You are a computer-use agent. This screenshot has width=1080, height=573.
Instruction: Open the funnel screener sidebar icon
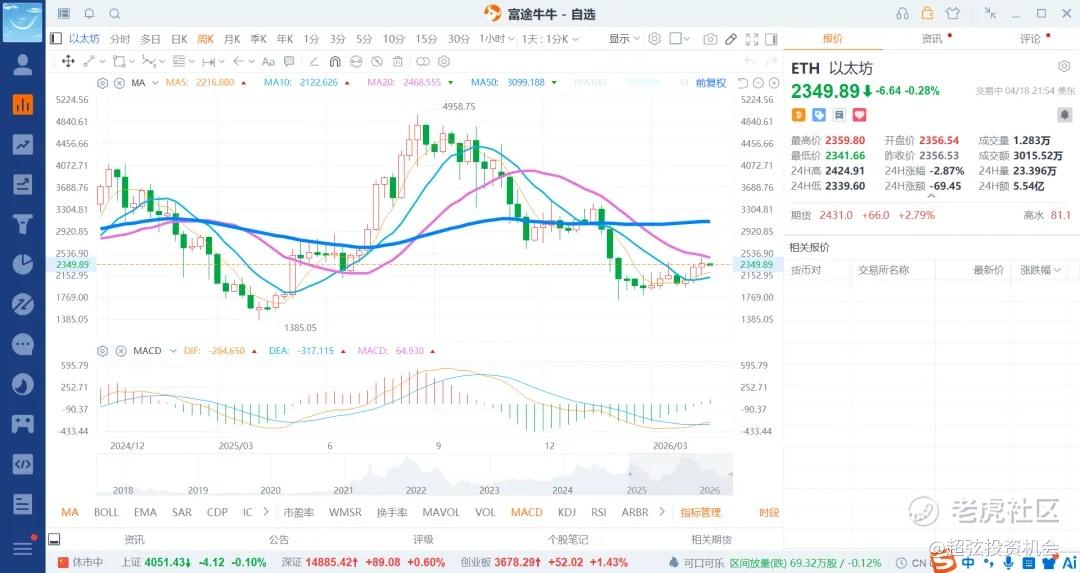(x=23, y=224)
